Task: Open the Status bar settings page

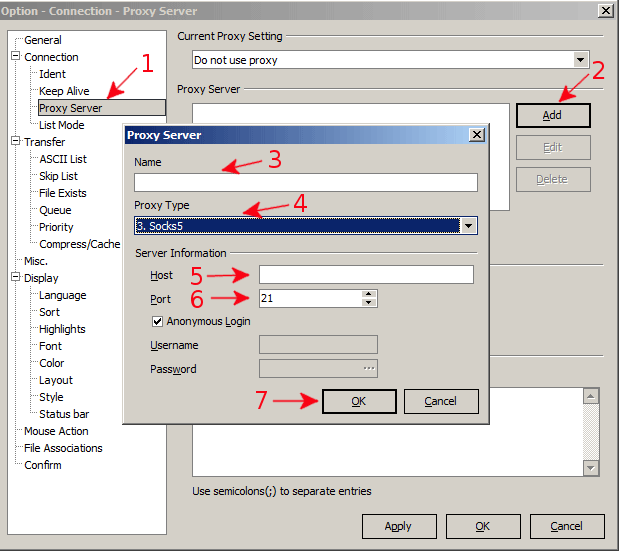Action: click(64, 414)
